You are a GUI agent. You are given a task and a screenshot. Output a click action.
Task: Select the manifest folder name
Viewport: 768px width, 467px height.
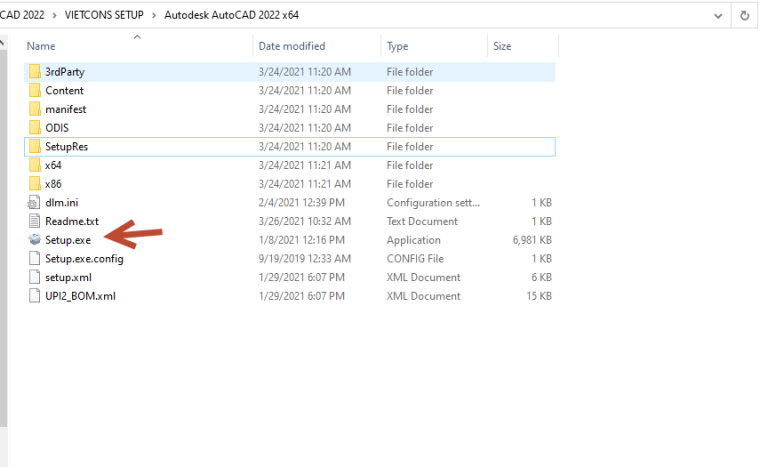pyautogui.click(x=66, y=109)
